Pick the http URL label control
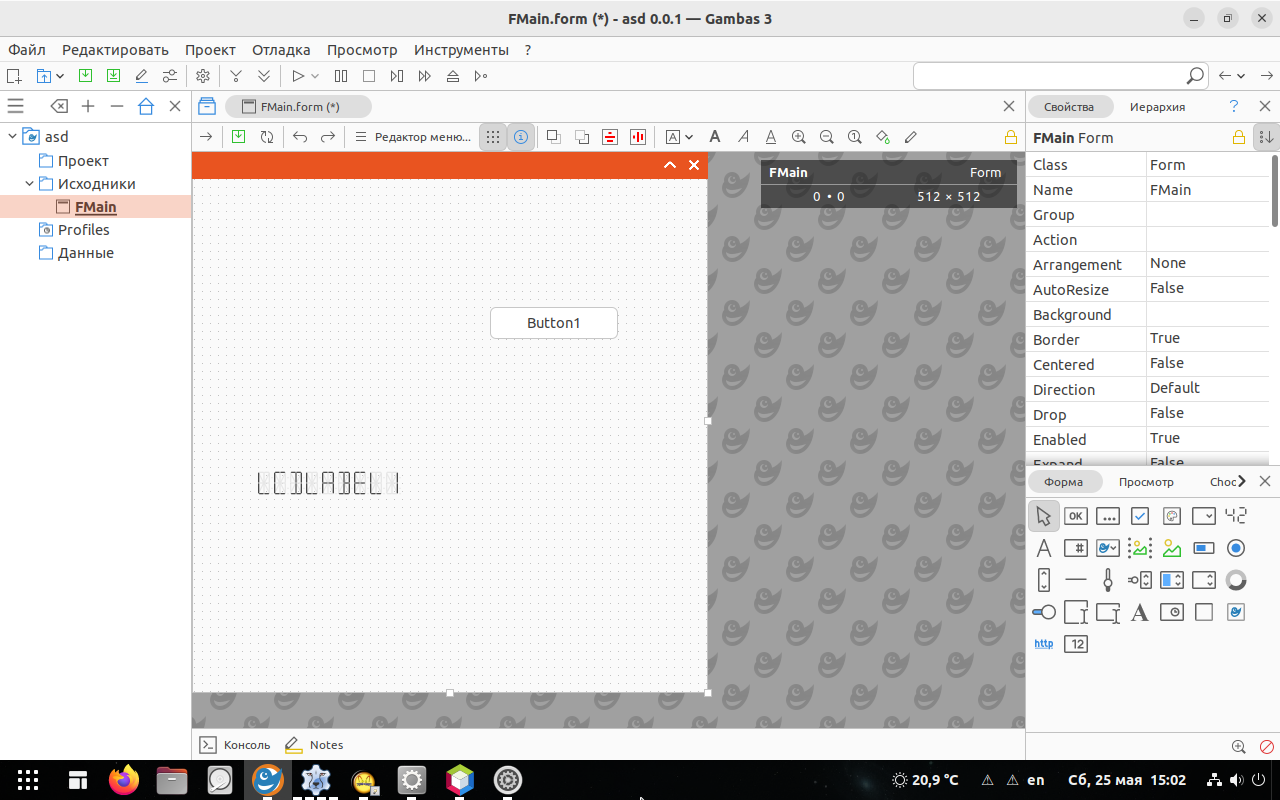This screenshot has height=800, width=1280. coord(1043,644)
